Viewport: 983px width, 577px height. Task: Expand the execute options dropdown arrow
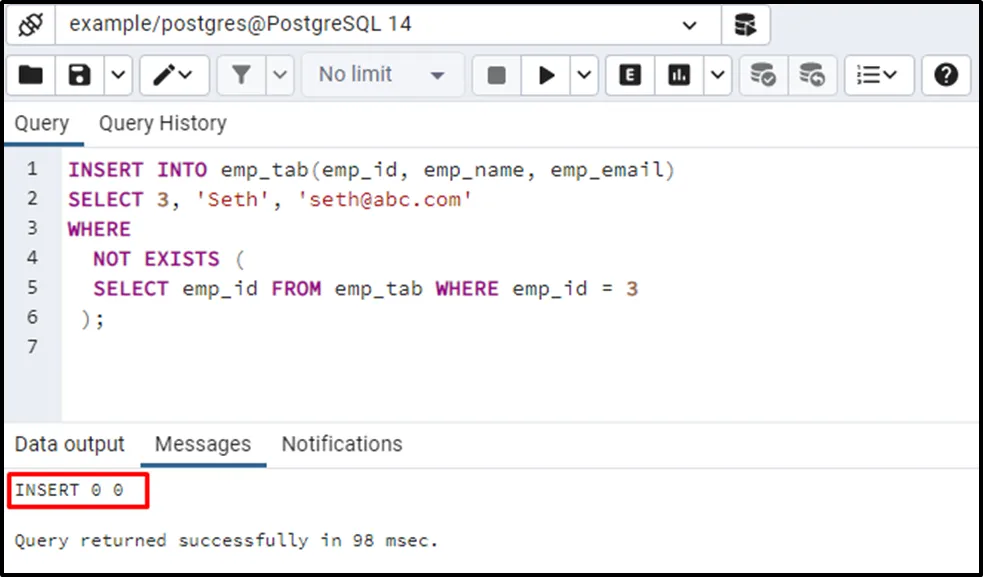[x=585, y=75]
